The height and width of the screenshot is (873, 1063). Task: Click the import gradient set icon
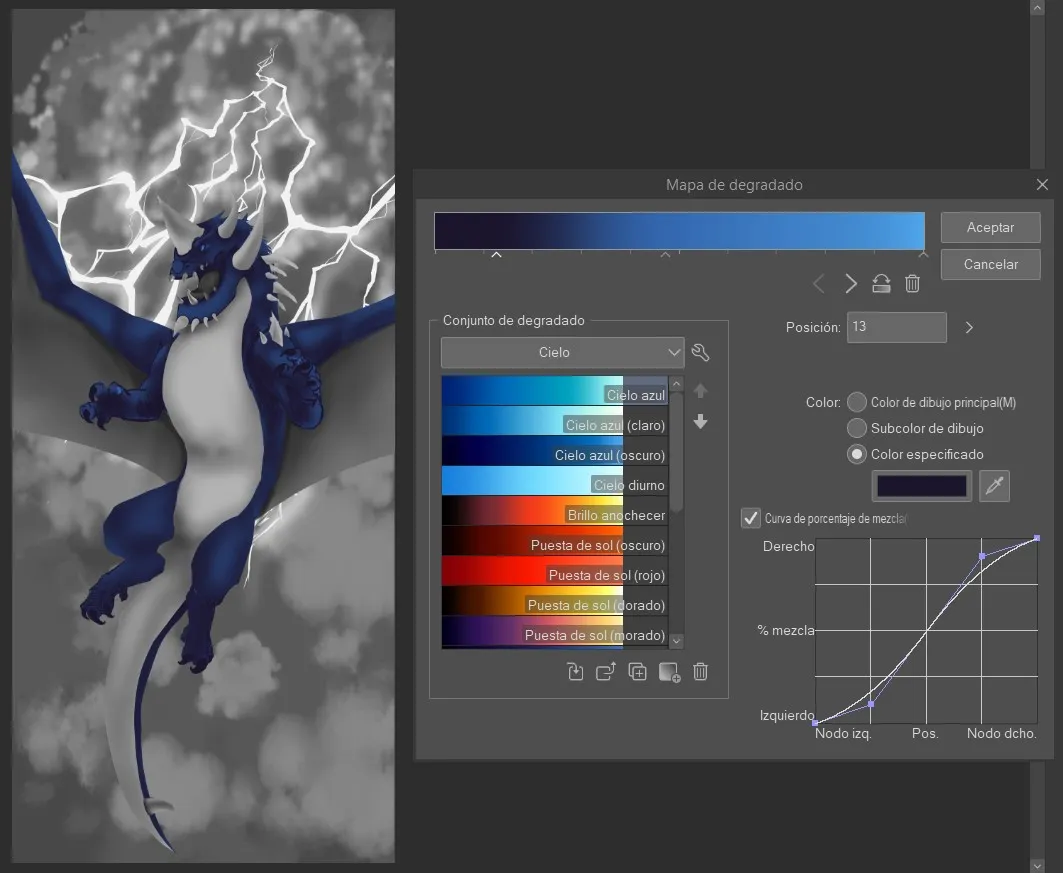(x=575, y=672)
